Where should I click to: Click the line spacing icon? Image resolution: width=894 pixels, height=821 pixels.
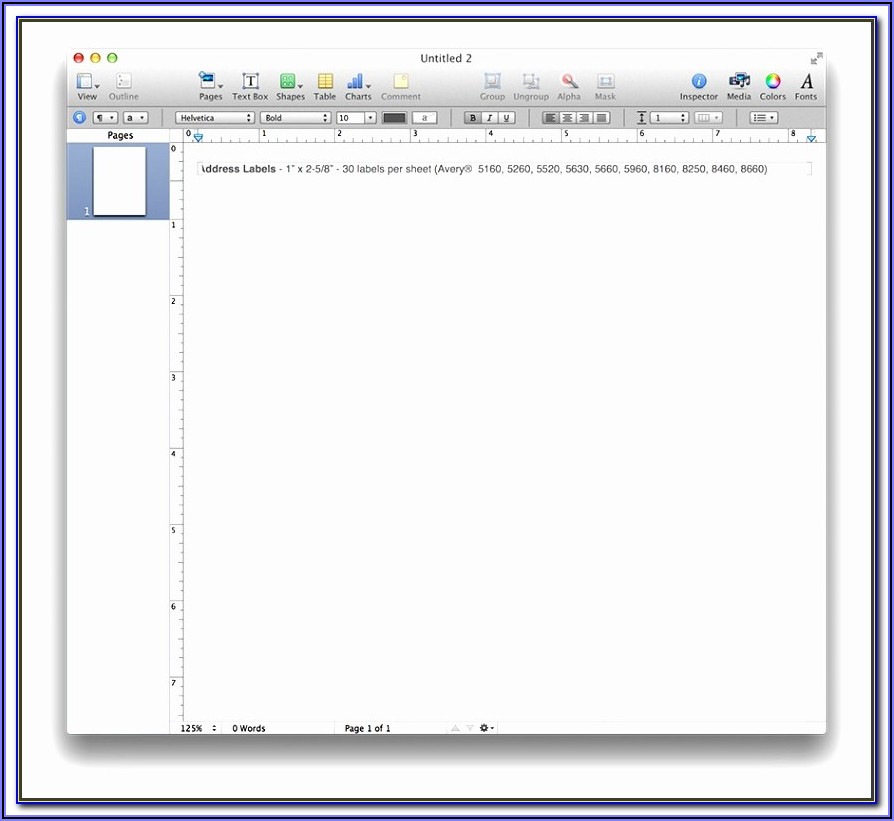(x=641, y=117)
